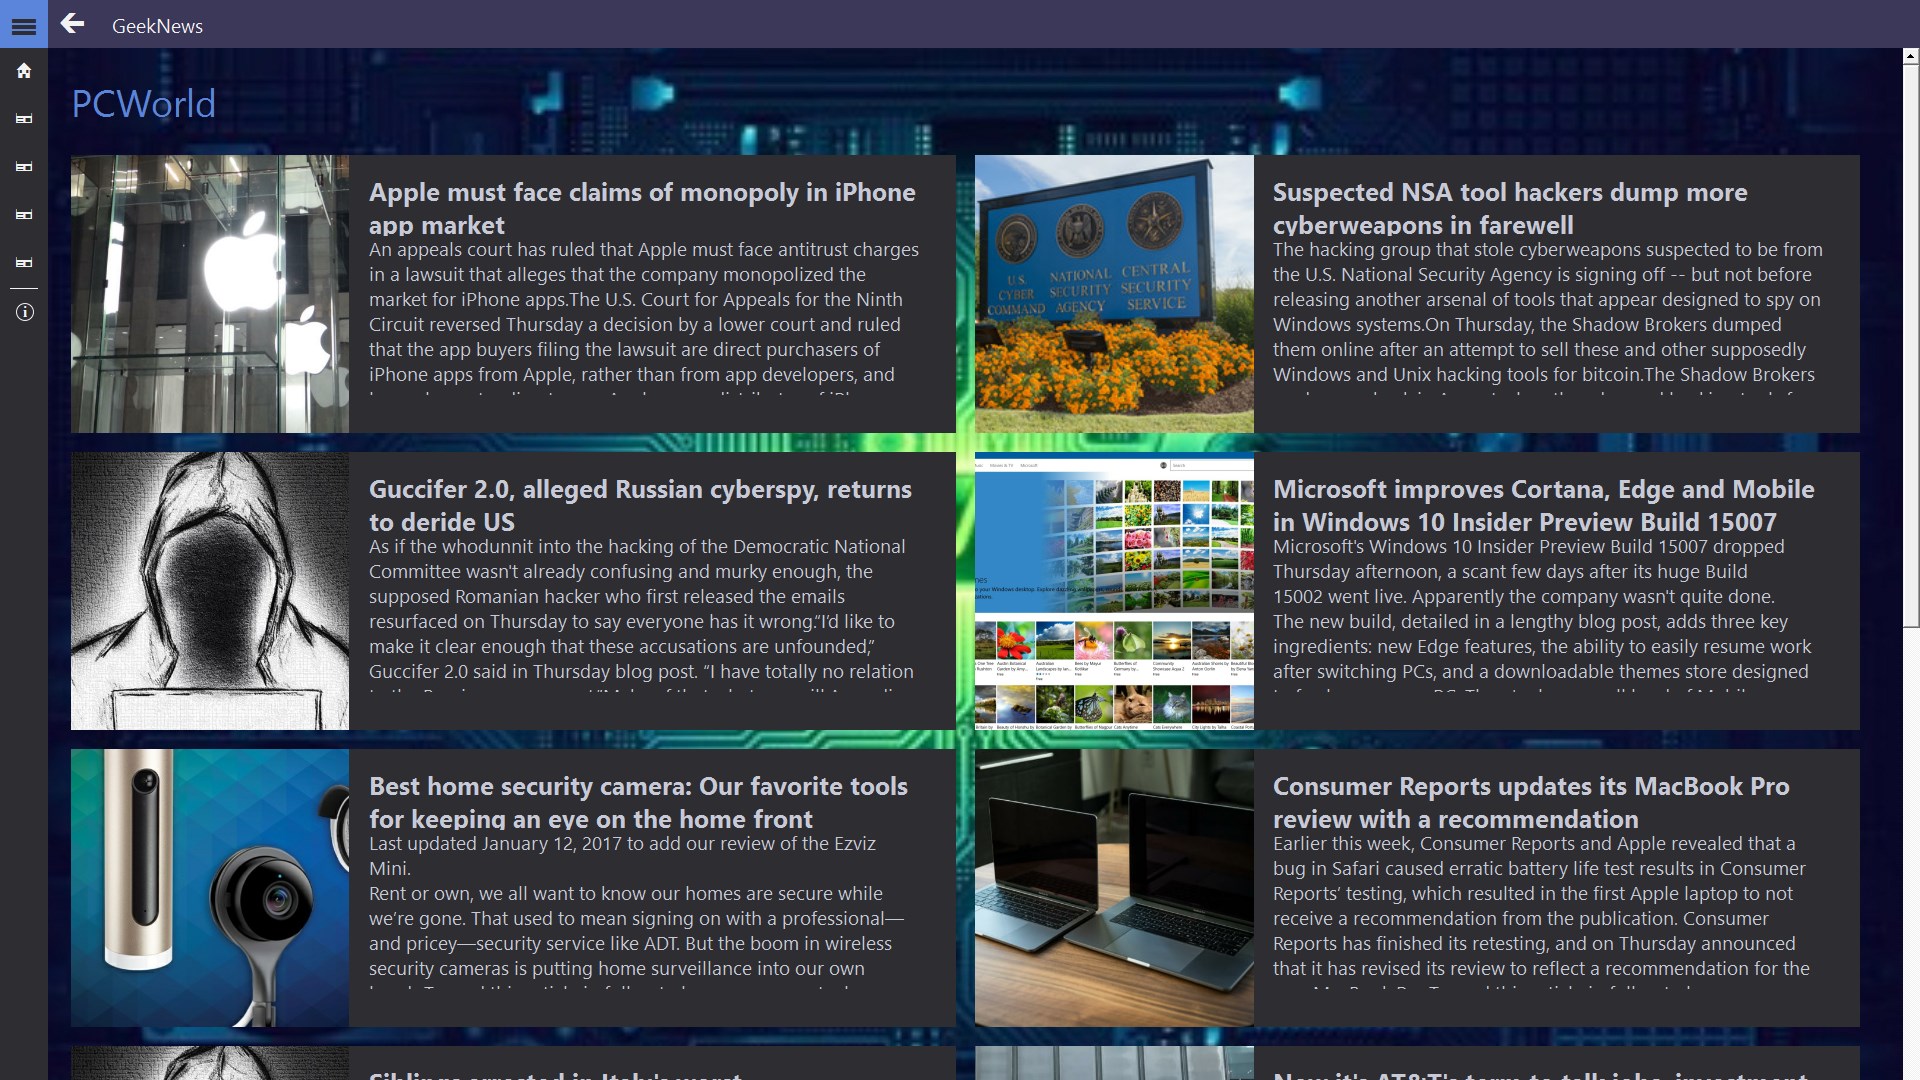Open Consumer Reports MacBook Pro article
This screenshot has height=1080, width=1920.
point(1530,802)
